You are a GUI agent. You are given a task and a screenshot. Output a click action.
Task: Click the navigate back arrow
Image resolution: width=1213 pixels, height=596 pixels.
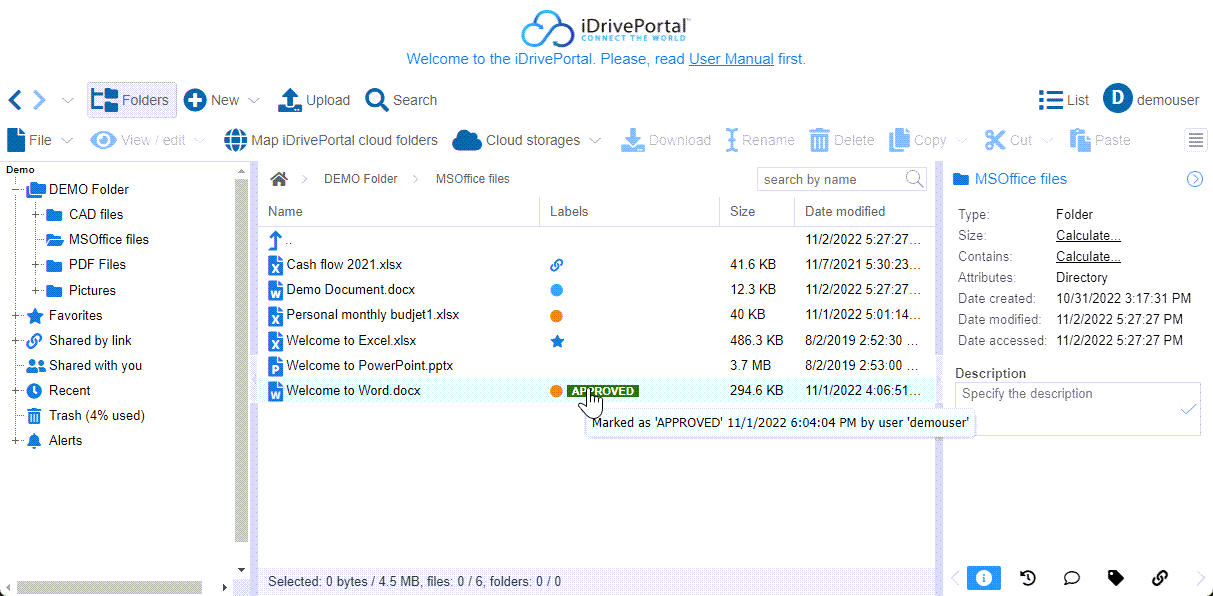coord(15,100)
